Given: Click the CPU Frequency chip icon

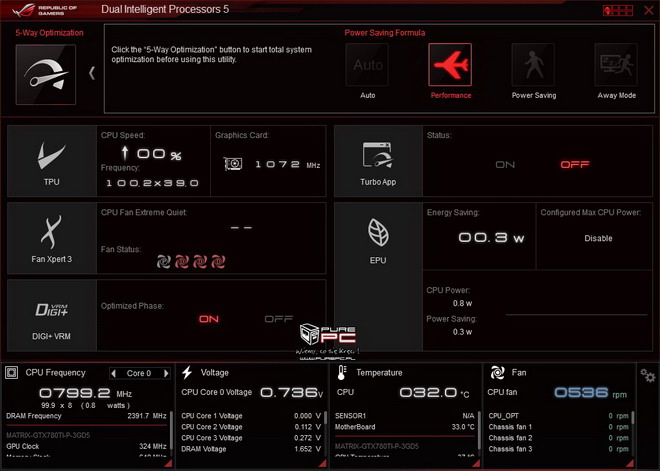Looking at the screenshot, I should [x=11, y=373].
